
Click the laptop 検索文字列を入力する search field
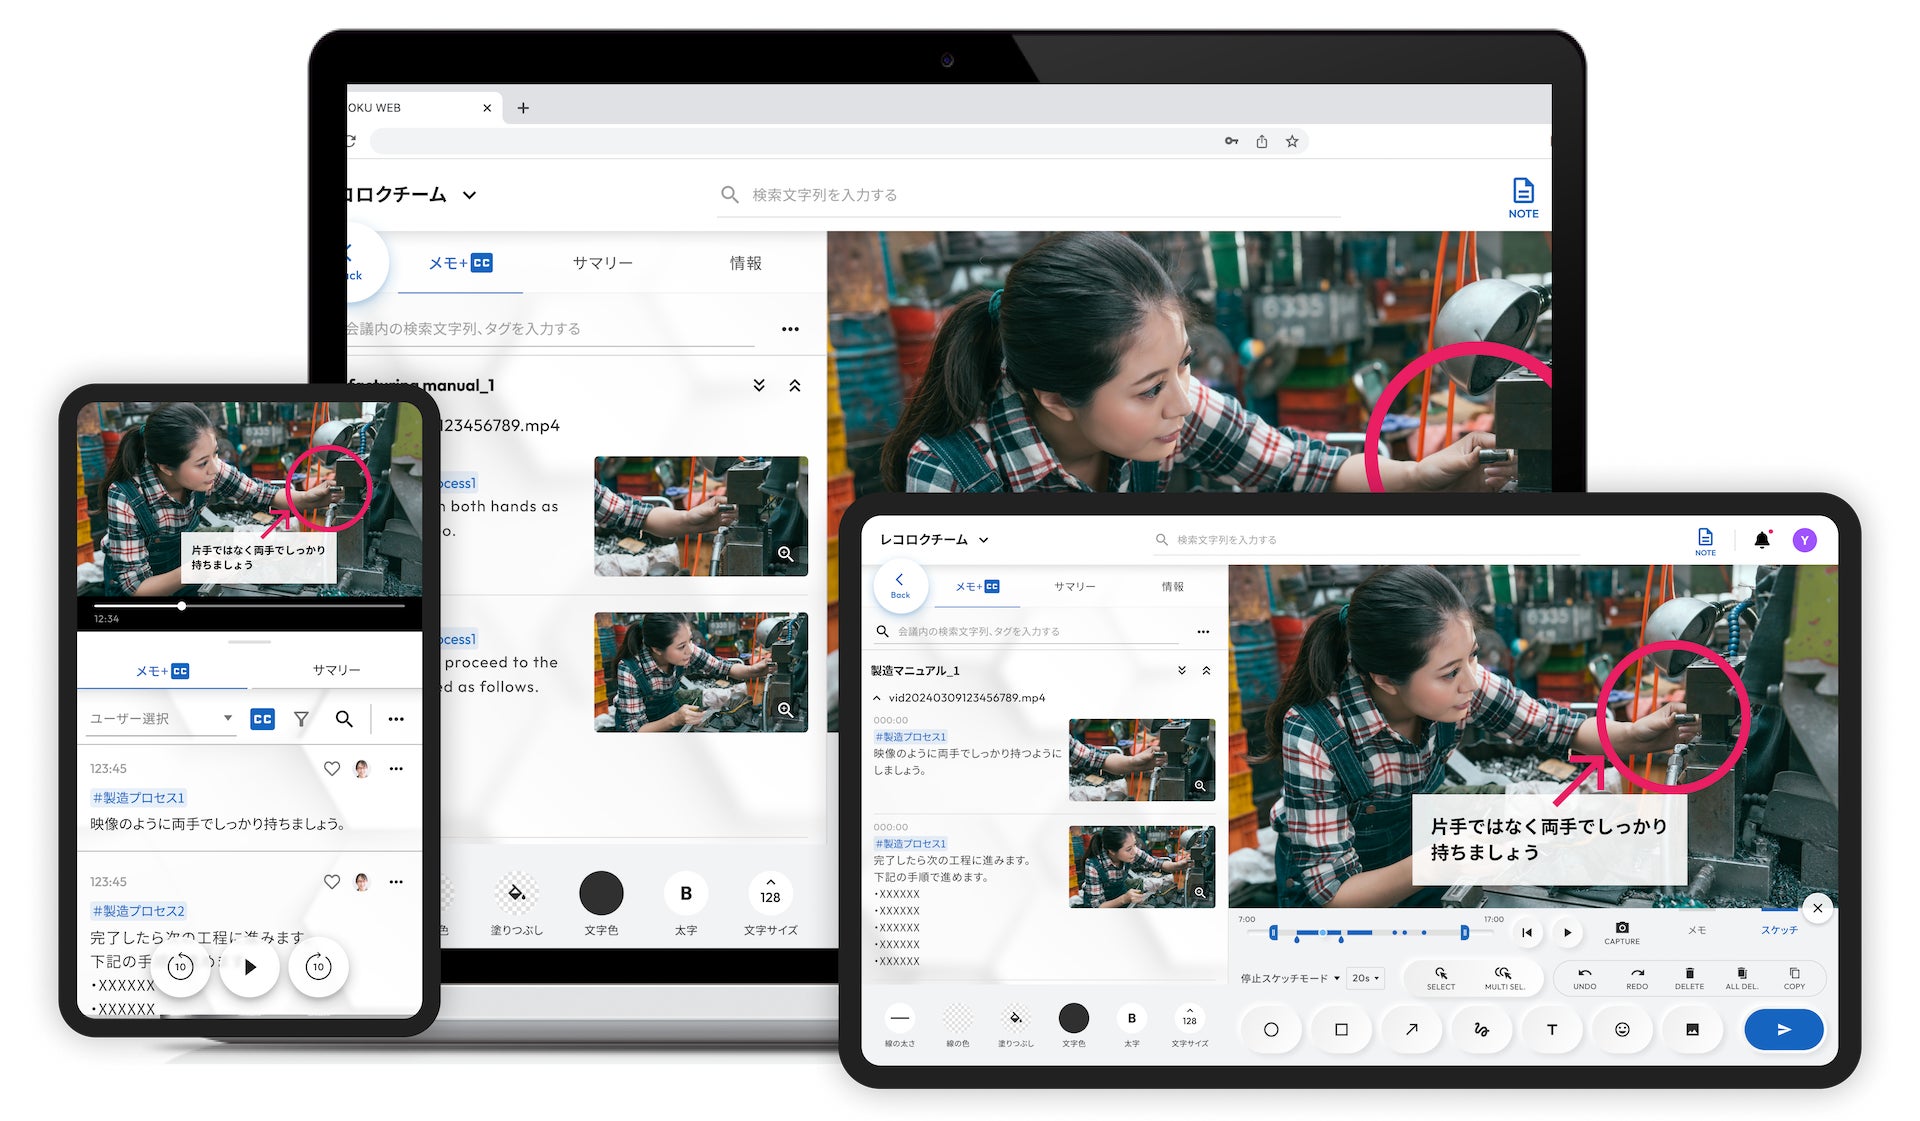tap(1030, 195)
